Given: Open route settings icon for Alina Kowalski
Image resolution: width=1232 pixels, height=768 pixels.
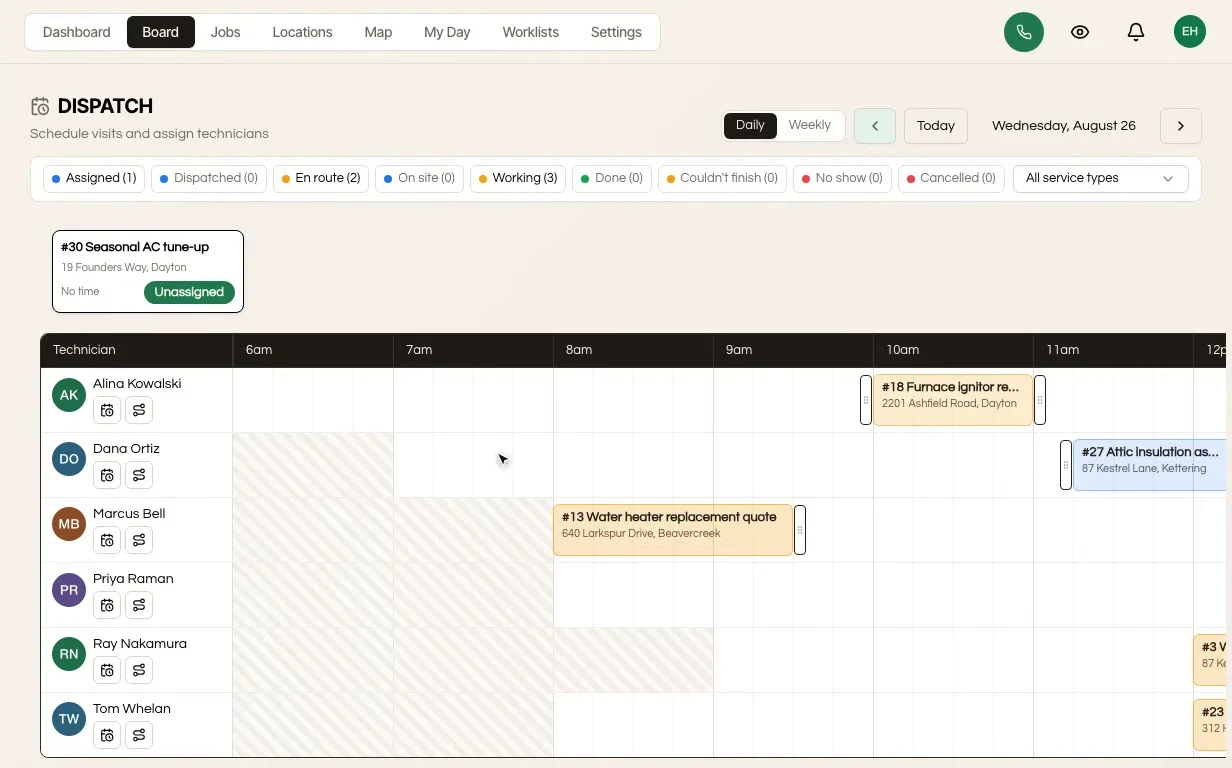Looking at the screenshot, I should (139, 410).
